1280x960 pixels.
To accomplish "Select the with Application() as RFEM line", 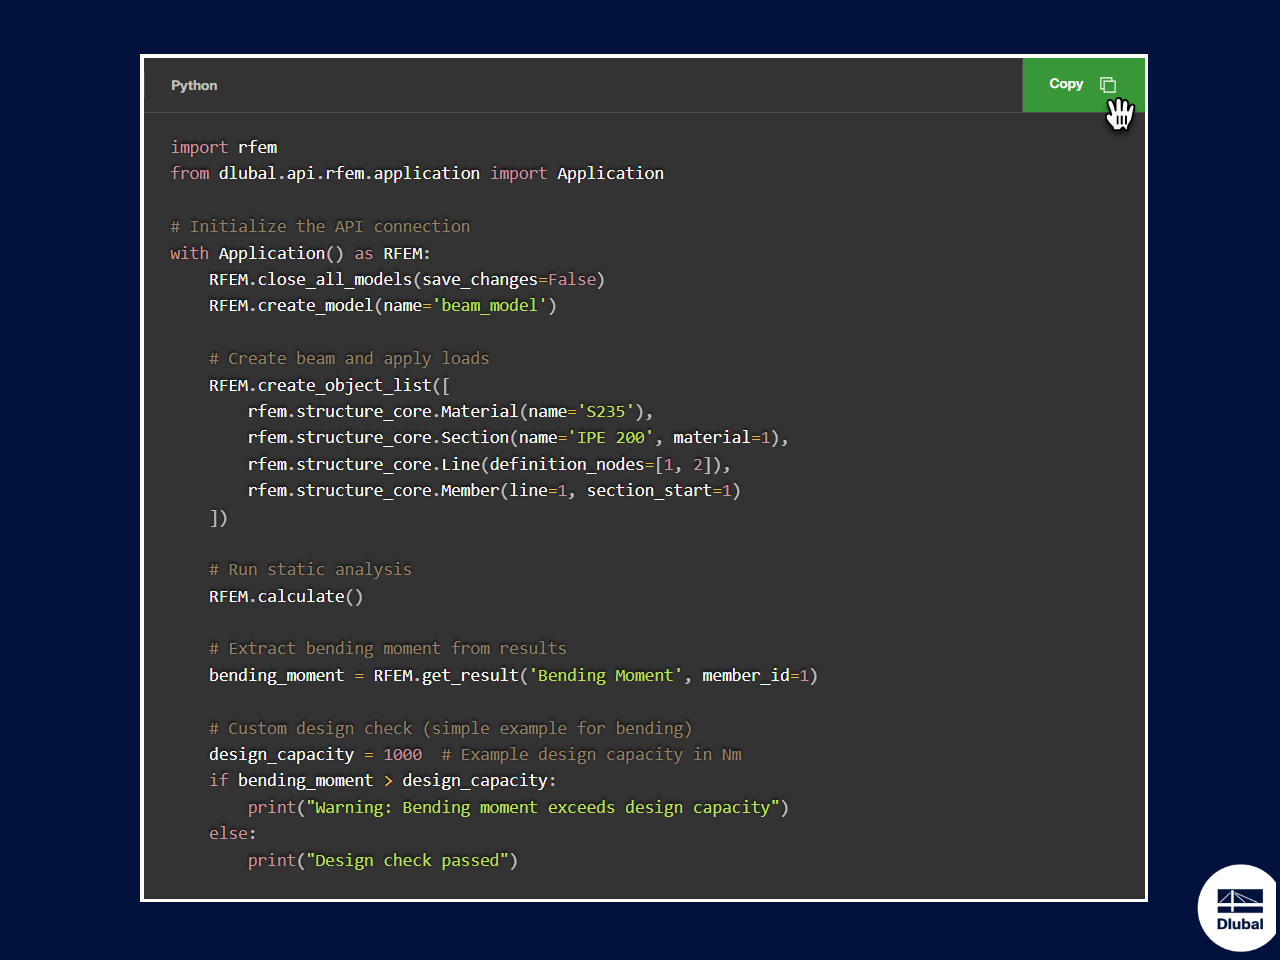I will click(300, 253).
